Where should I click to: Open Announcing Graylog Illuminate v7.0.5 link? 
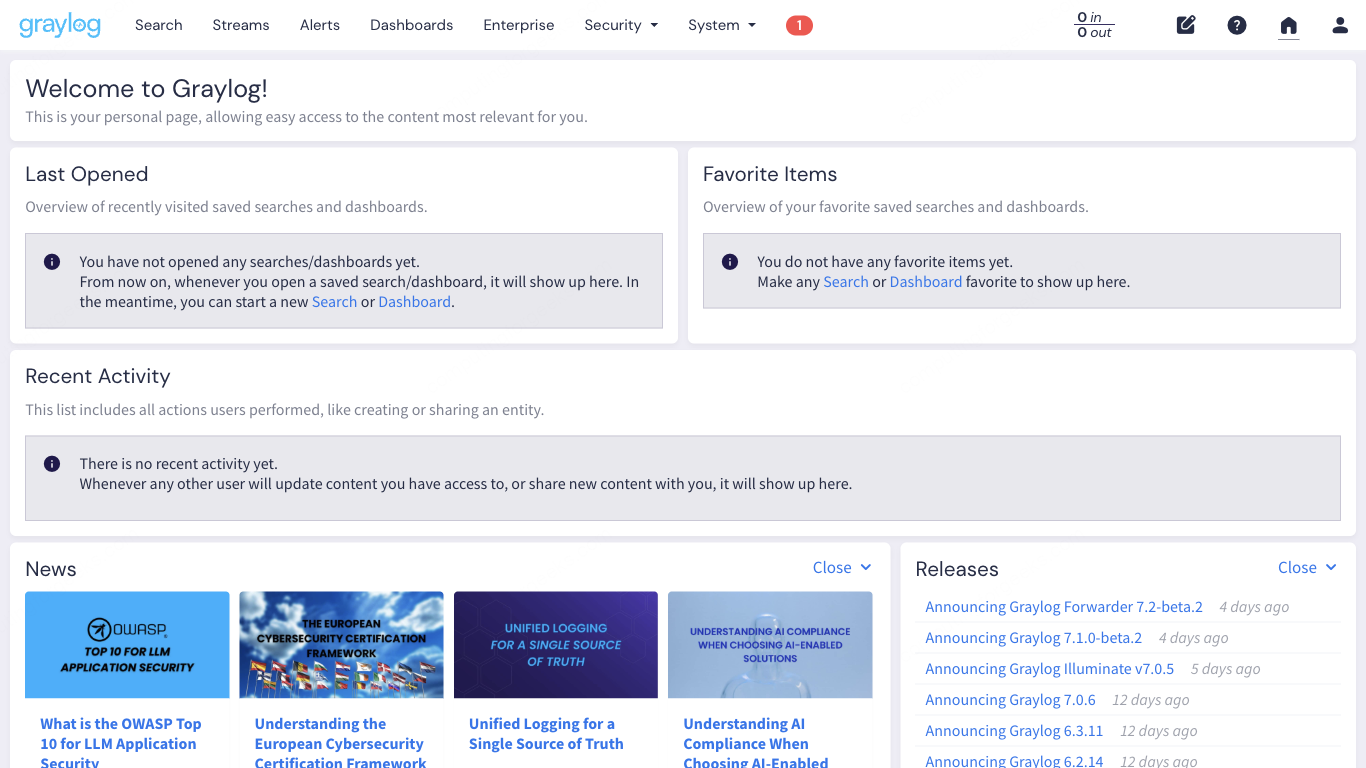(x=1049, y=669)
